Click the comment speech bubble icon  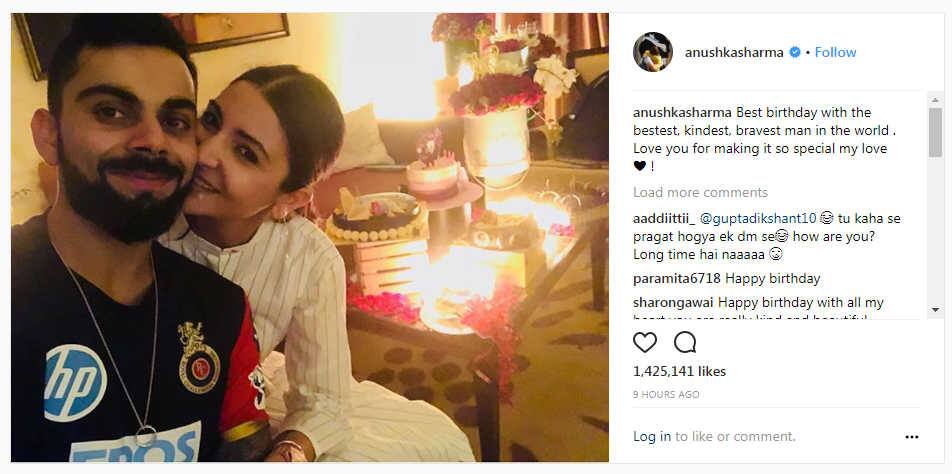point(685,343)
